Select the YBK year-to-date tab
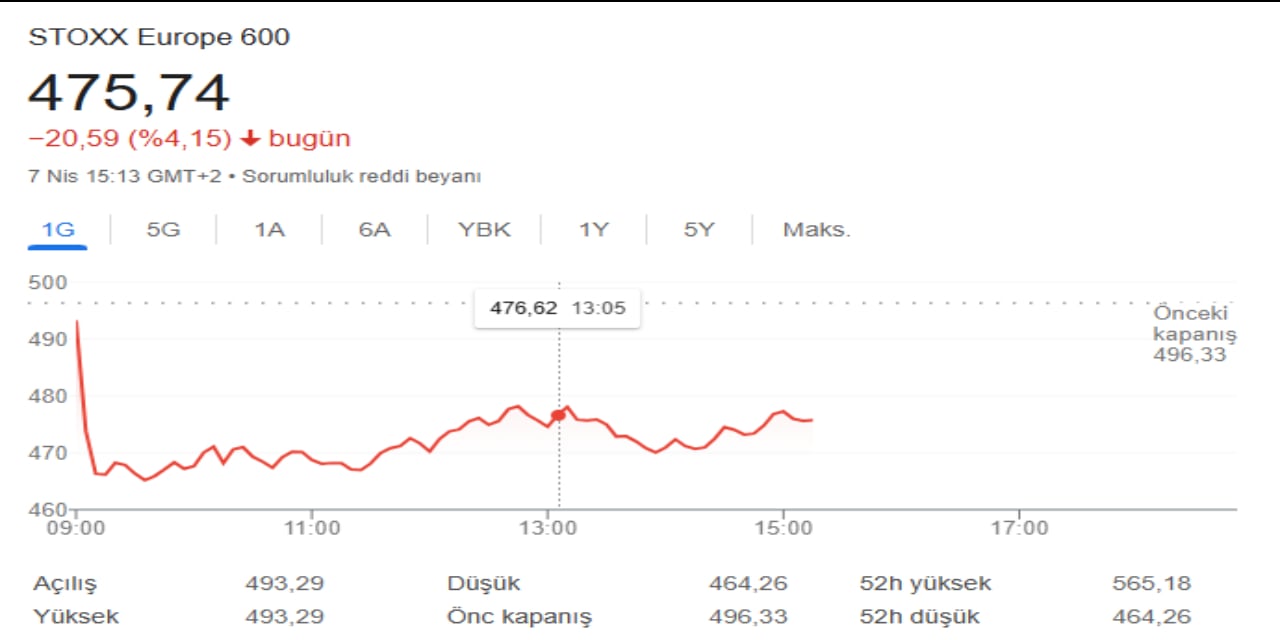The width and height of the screenshot is (1280, 640). tap(484, 230)
